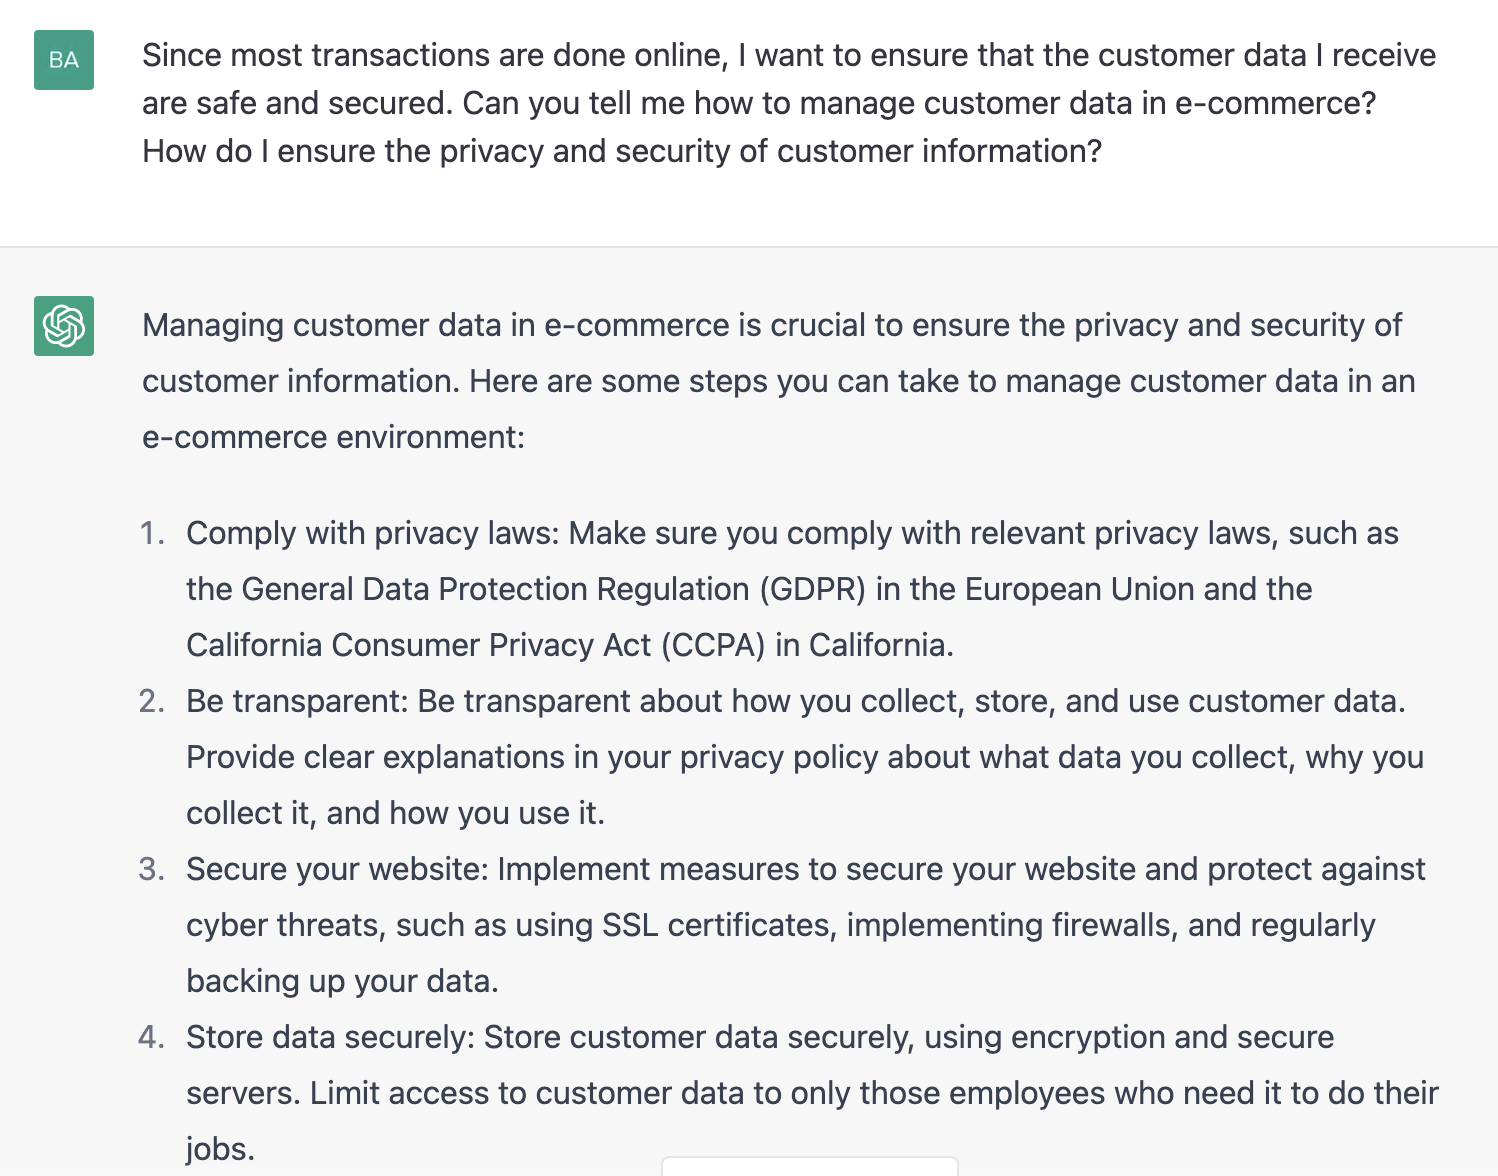Viewport: 1498px width, 1176px height.
Task: Click list item 'Comply with privacy laws'
Action: (x=792, y=589)
